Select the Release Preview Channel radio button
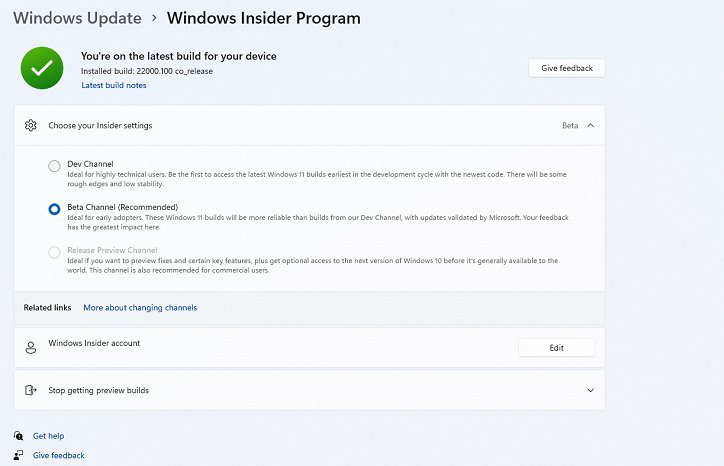 coord(54,252)
